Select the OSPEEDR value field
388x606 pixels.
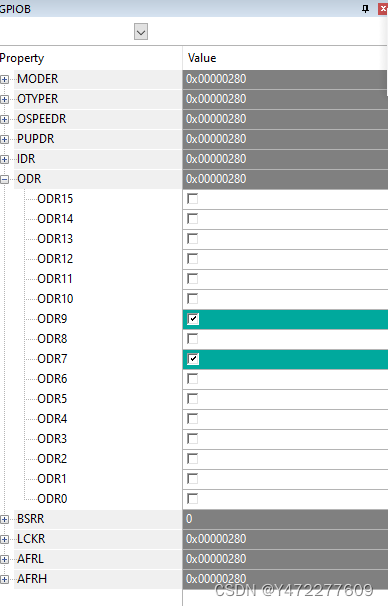[285, 119]
